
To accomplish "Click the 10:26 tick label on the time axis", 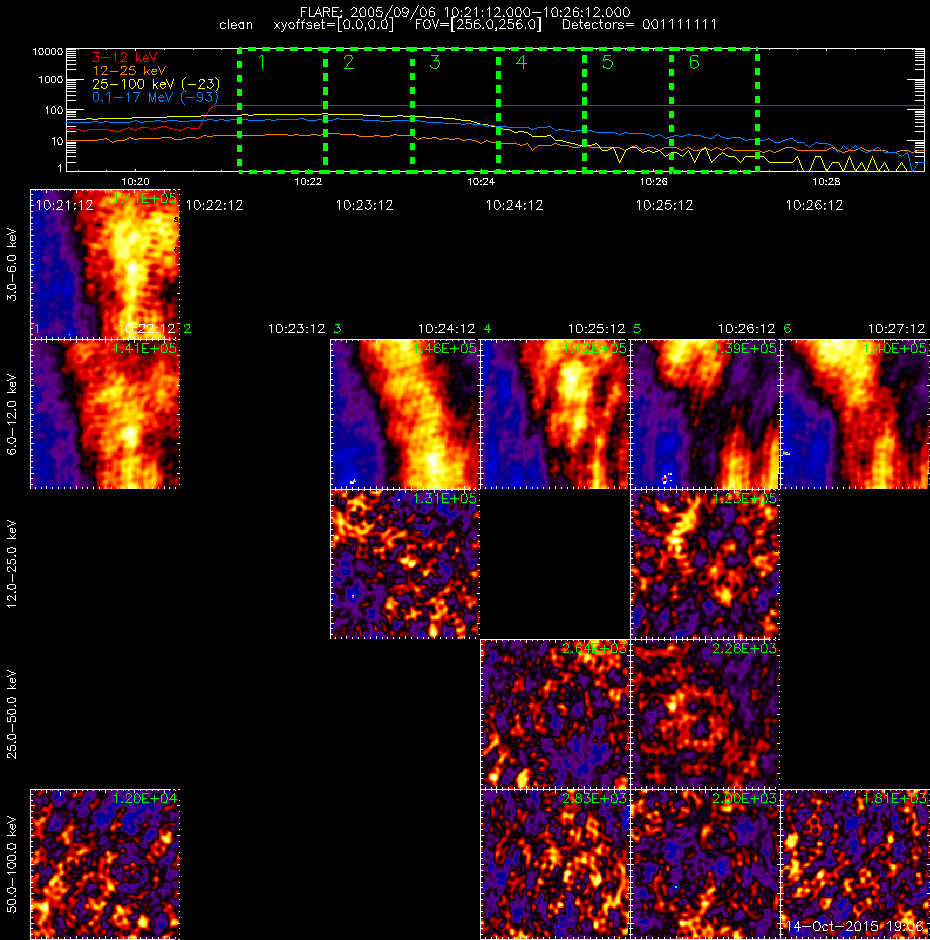I will coord(654,181).
